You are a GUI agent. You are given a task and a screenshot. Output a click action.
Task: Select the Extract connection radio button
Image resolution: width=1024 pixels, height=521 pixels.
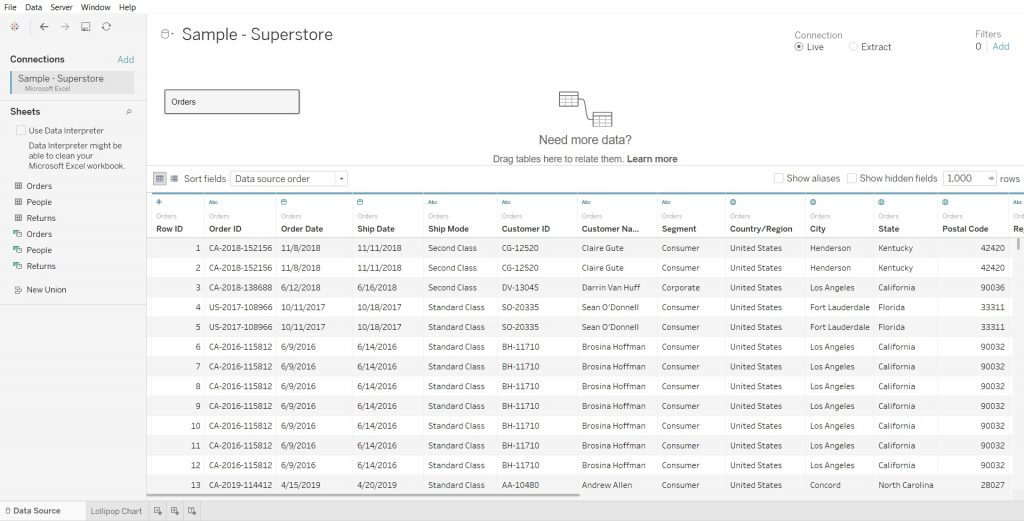coord(853,47)
